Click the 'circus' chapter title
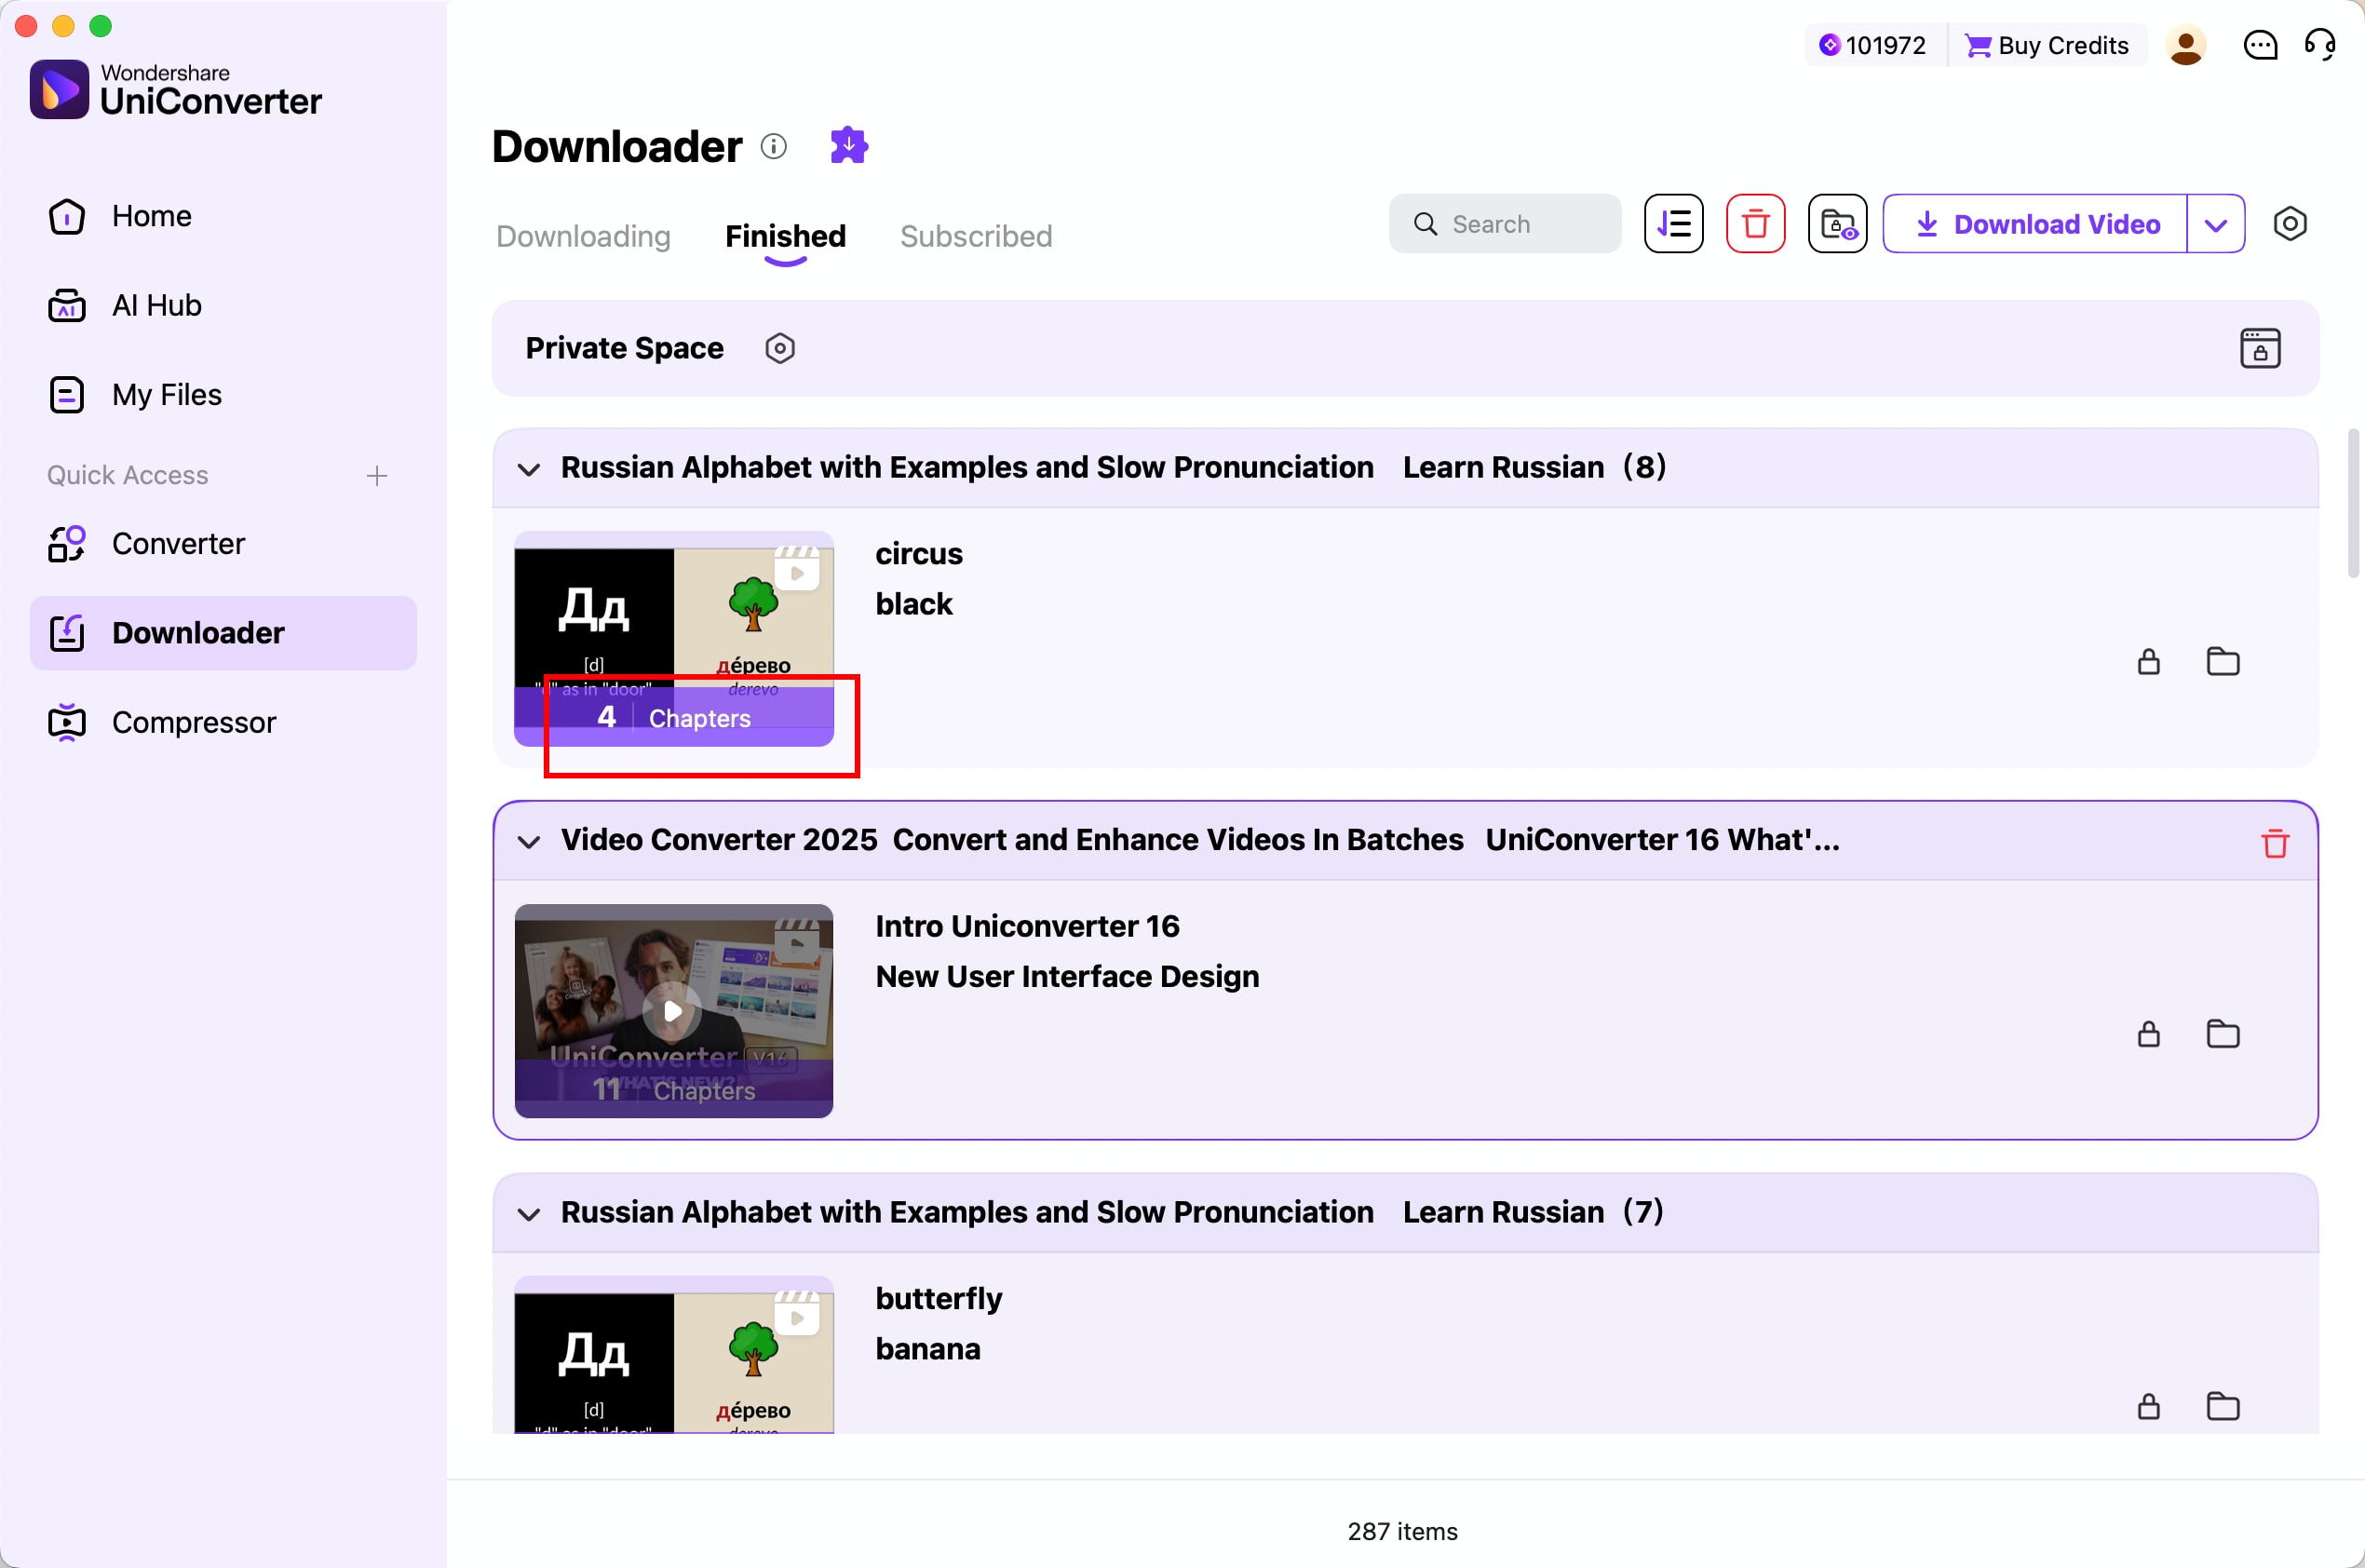This screenshot has height=1568, width=2365. (x=919, y=554)
